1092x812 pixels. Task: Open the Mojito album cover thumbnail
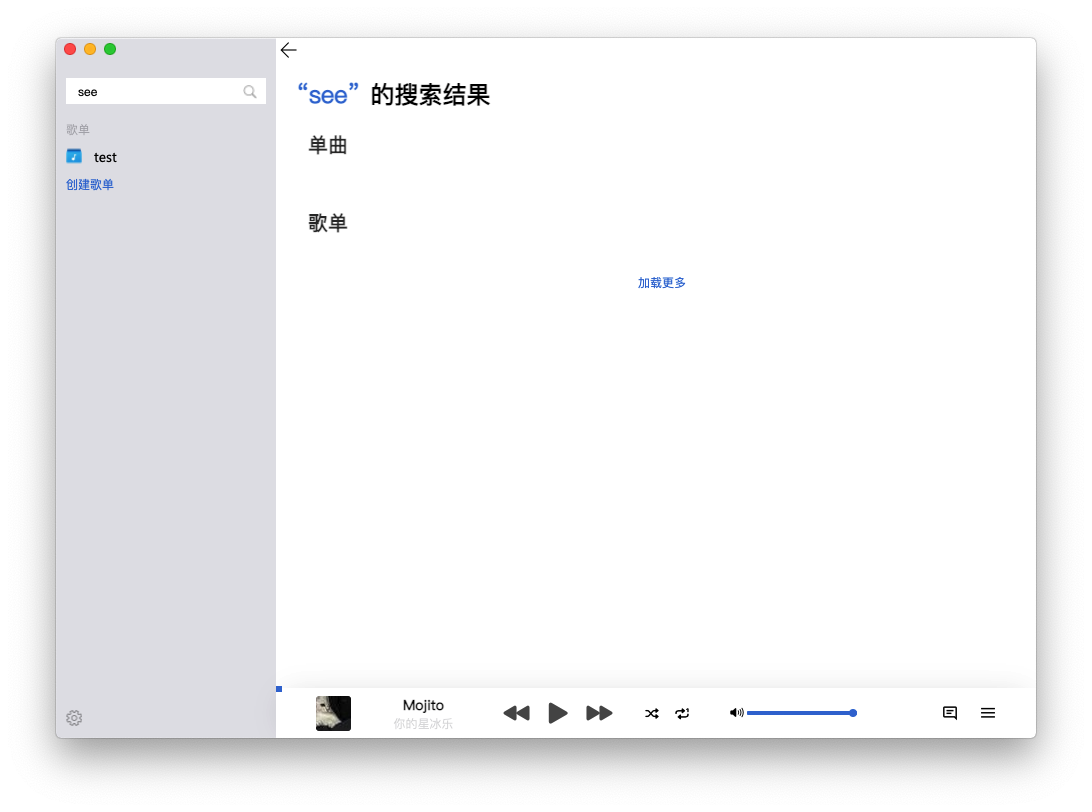pos(334,713)
